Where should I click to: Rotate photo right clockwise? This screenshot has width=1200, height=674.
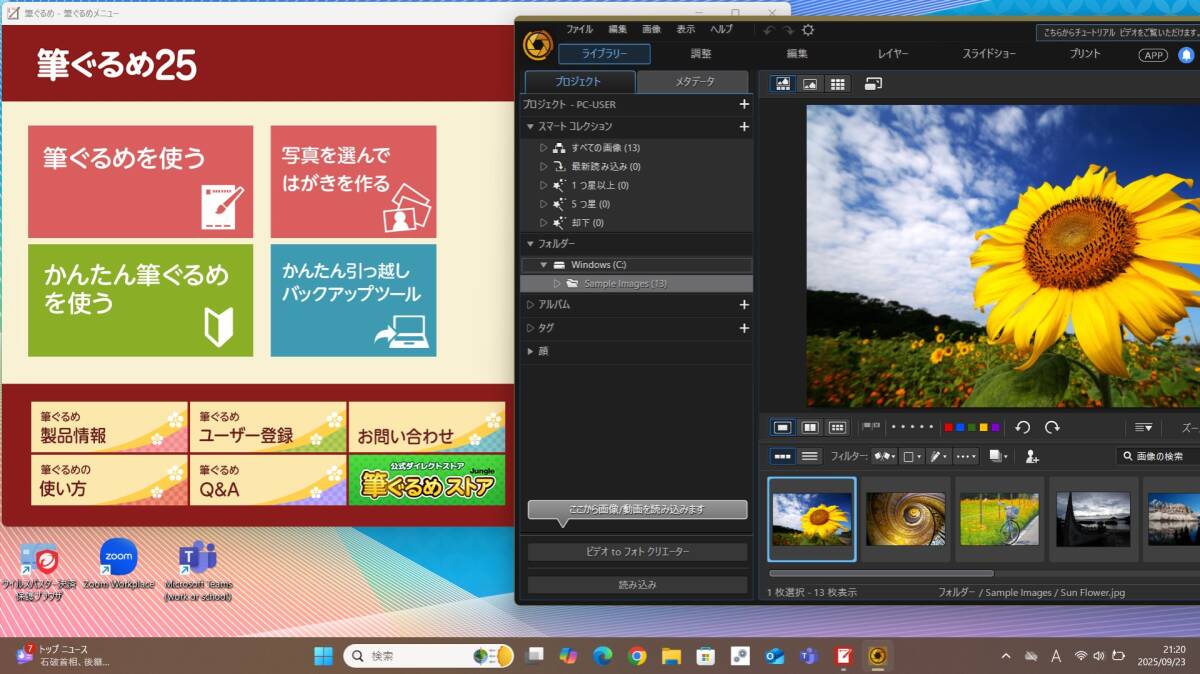[1052, 427]
